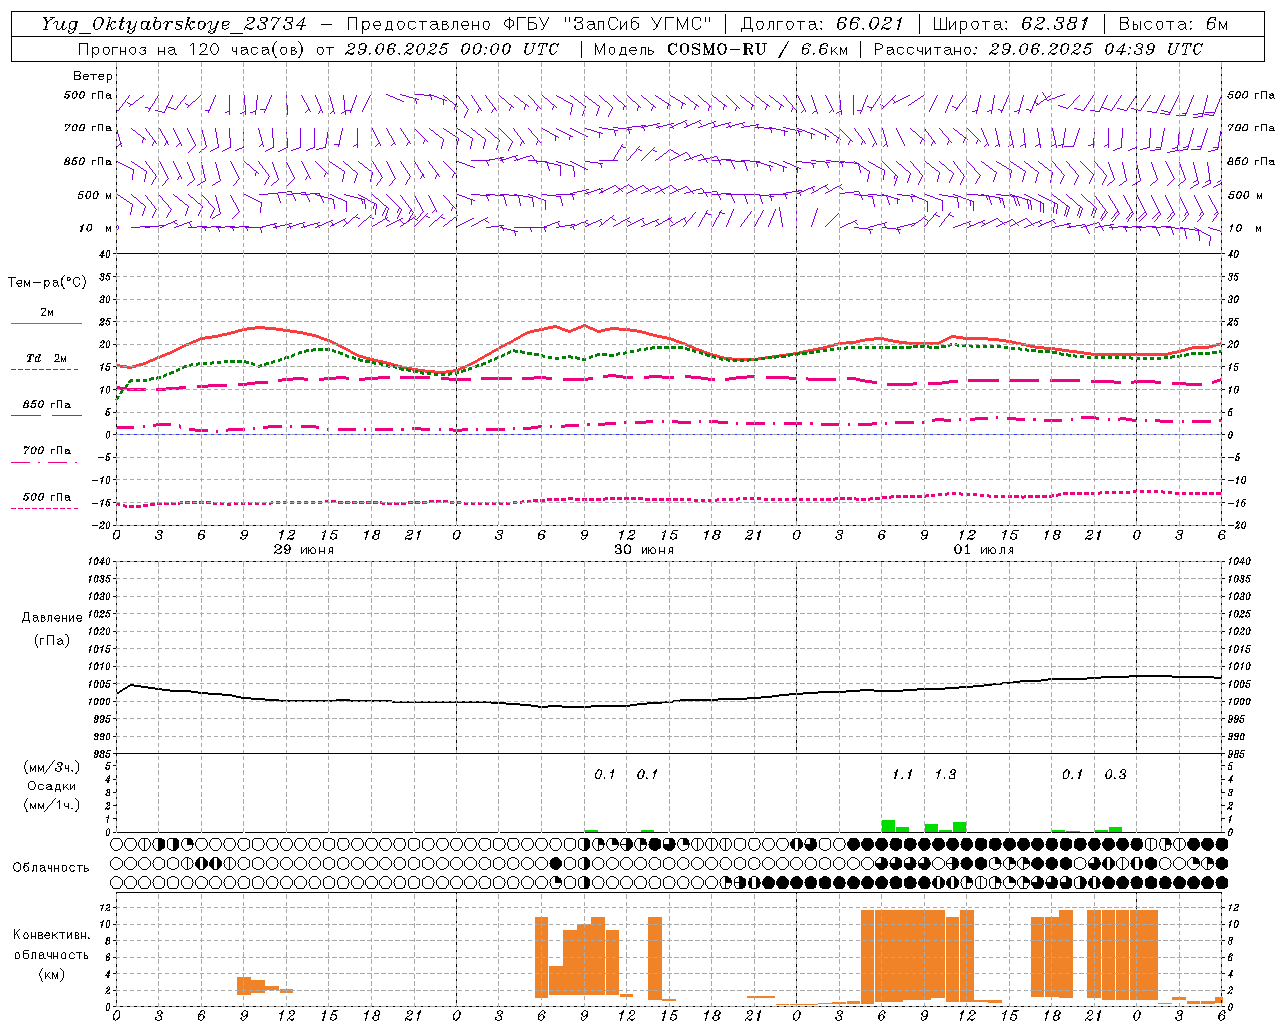1280x1024 pixels.
Task: Select the unit label "(мм/3ч.)"
Action: pos(52,767)
